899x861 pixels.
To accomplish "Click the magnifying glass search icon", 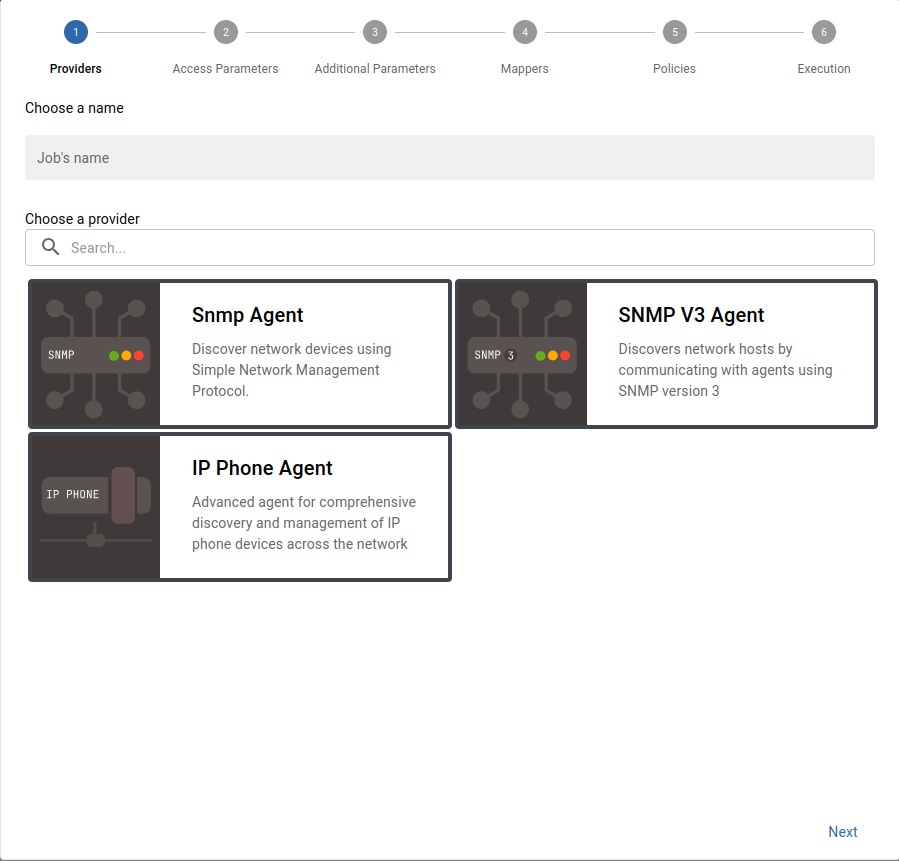I will (x=51, y=248).
